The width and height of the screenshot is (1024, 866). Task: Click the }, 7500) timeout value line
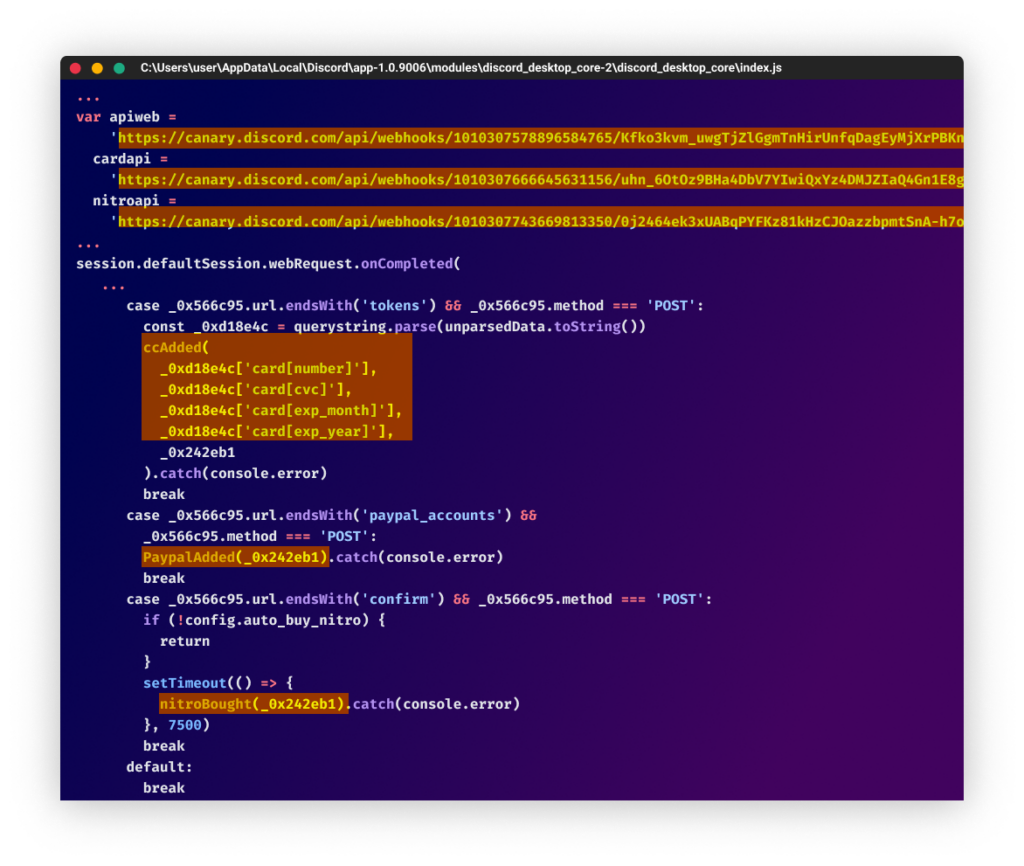(176, 725)
